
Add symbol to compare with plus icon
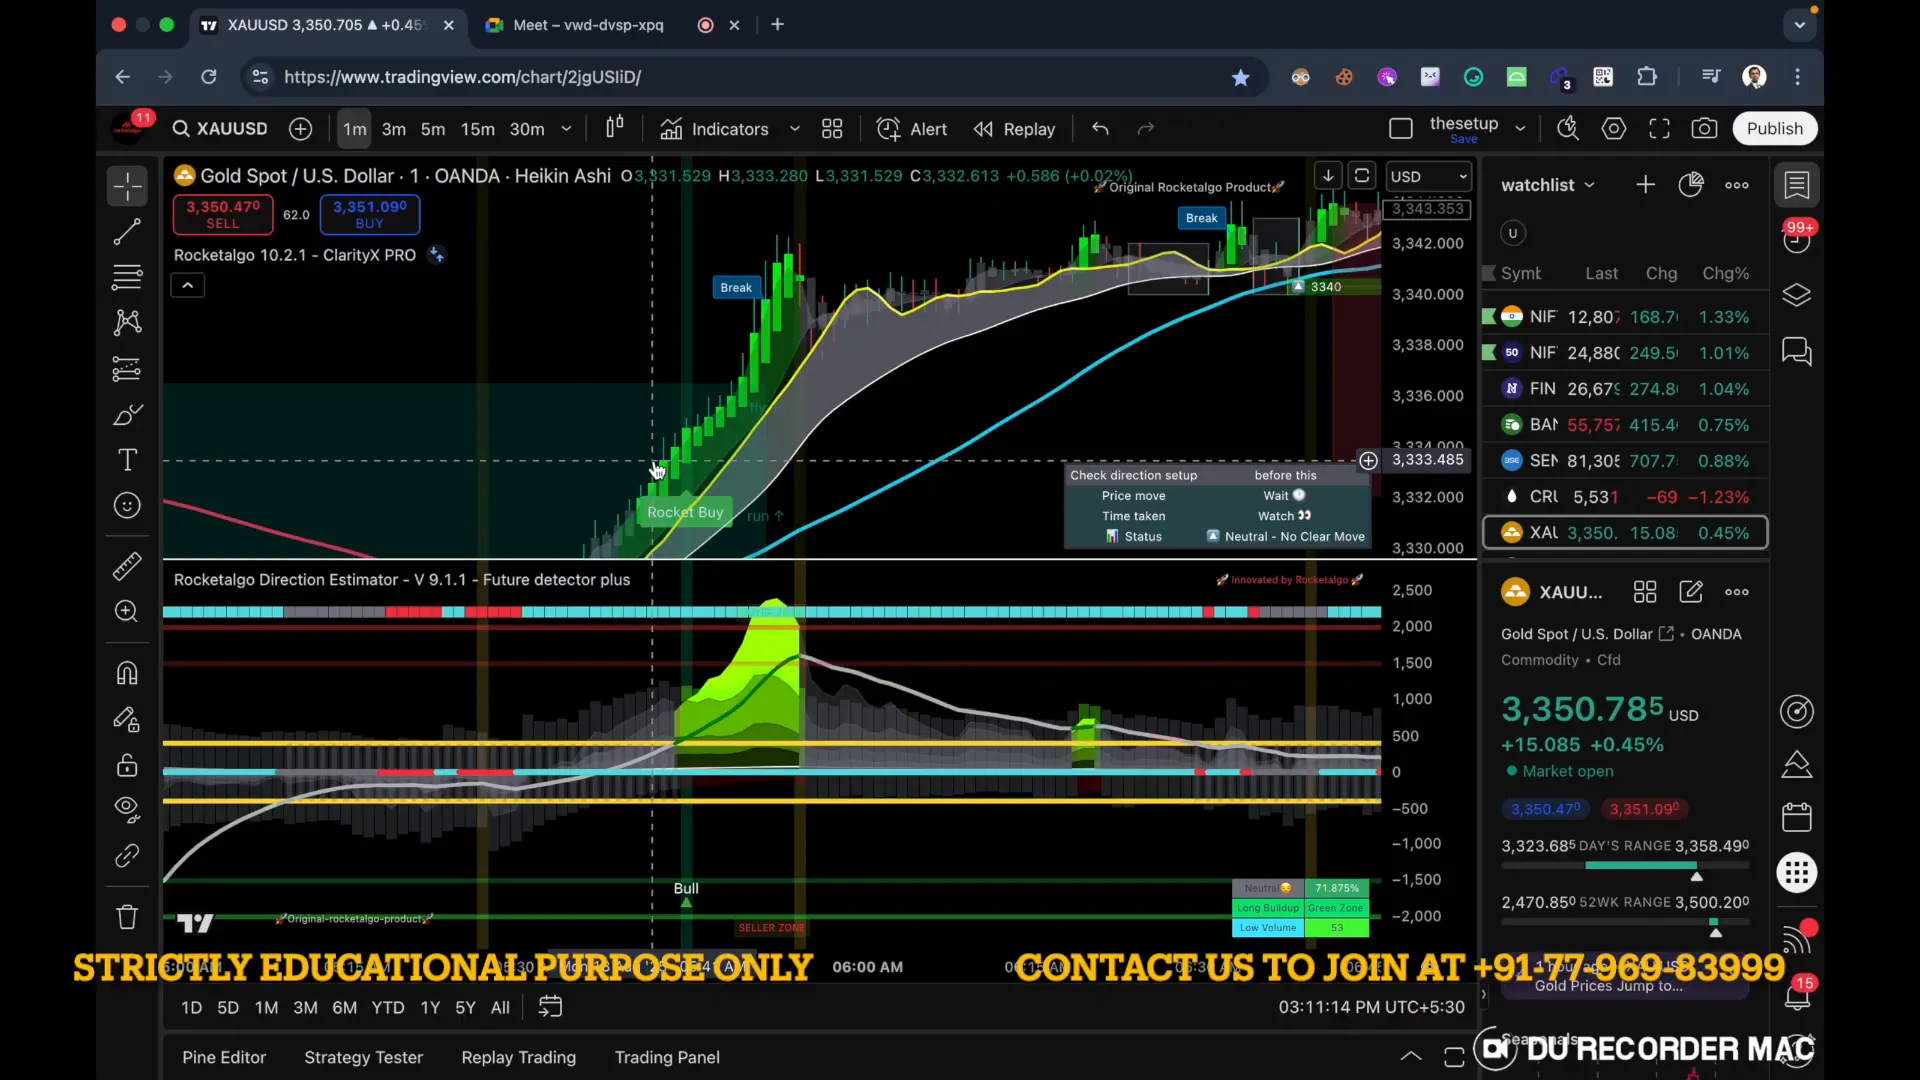(x=300, y=129)
